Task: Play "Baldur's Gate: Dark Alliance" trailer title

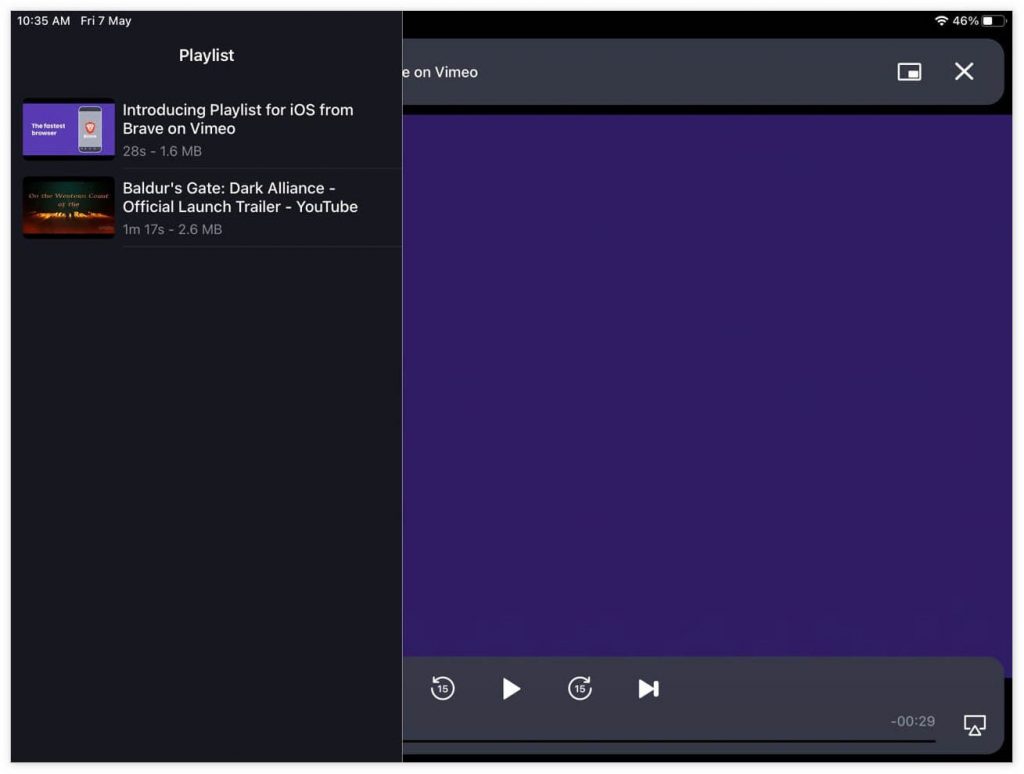Action: 240,197
